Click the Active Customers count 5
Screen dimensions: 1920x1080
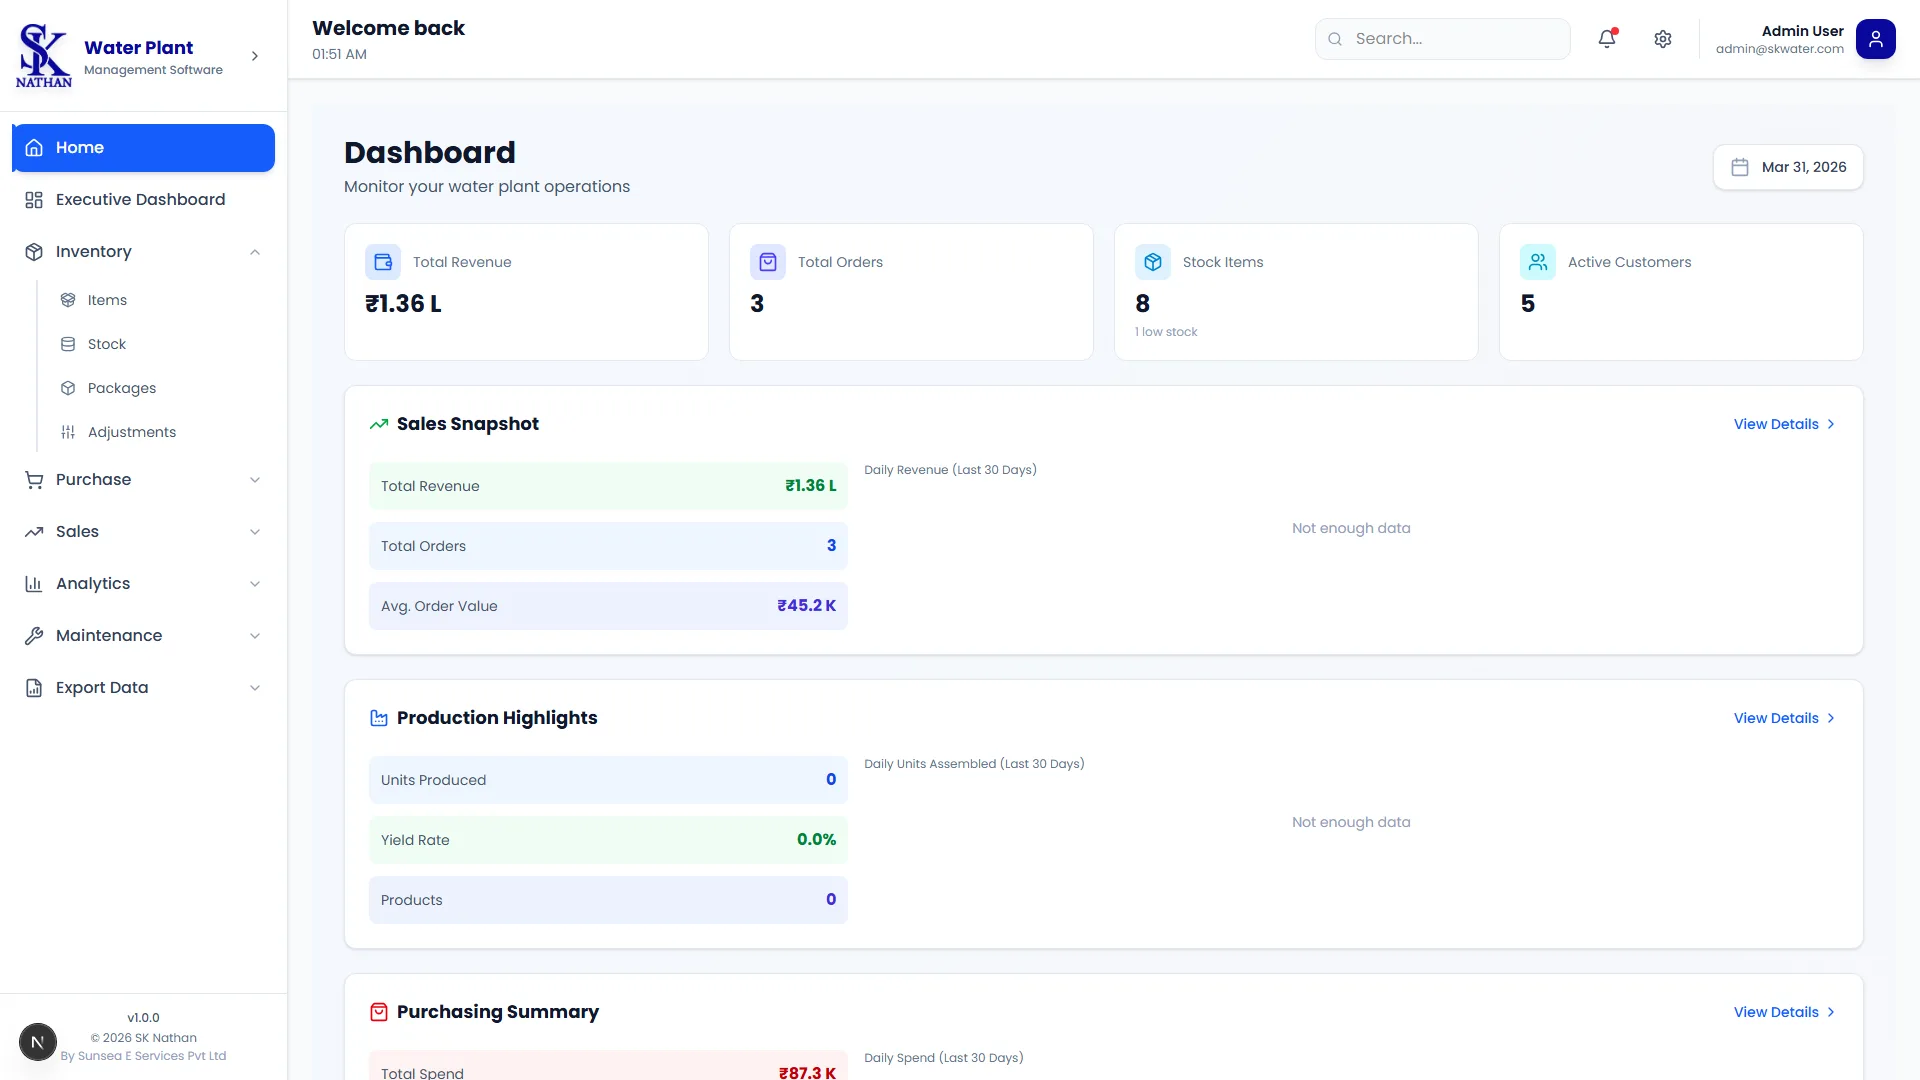pyautogui.click(x=1527, y=304)
